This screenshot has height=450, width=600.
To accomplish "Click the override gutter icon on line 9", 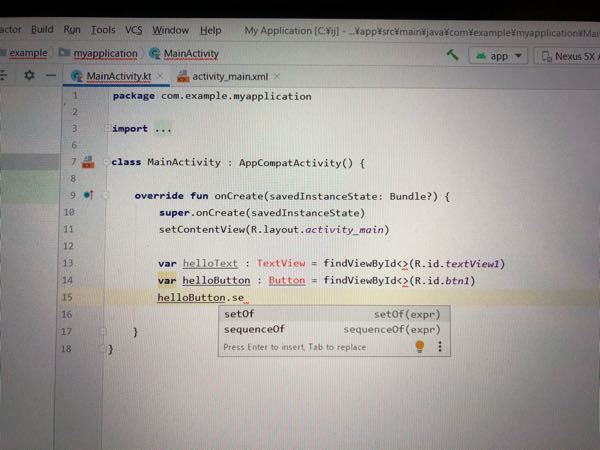I will [88, 196].
